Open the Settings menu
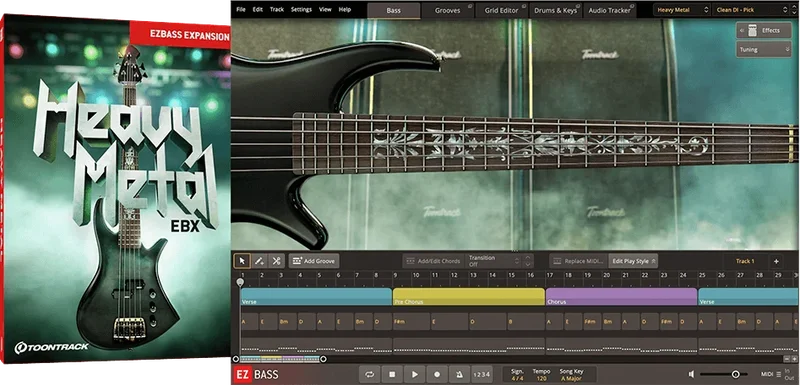The height and width of the screenshot is (385, 800). [302, 10]
